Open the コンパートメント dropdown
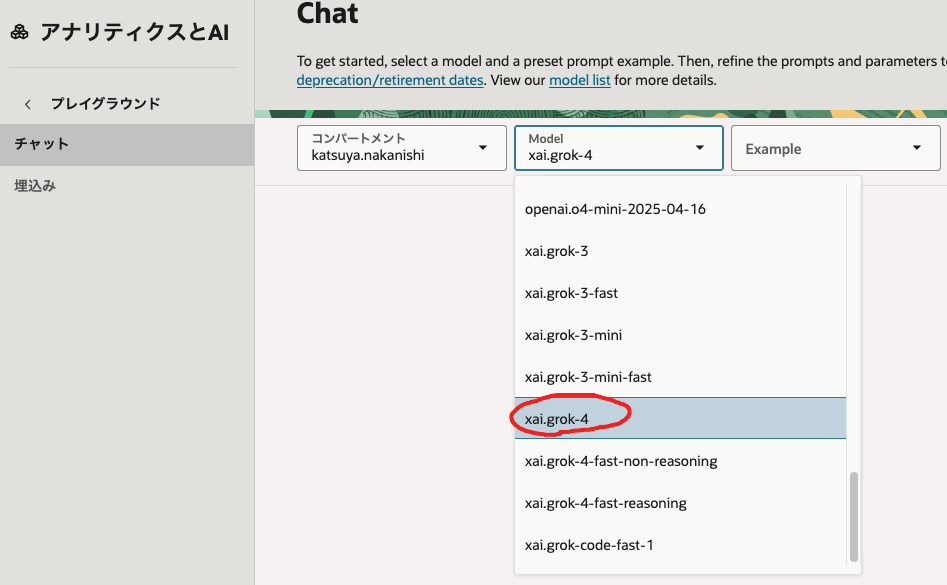Image resolution: width=947 pixels, height=585 pixels. 402,148
